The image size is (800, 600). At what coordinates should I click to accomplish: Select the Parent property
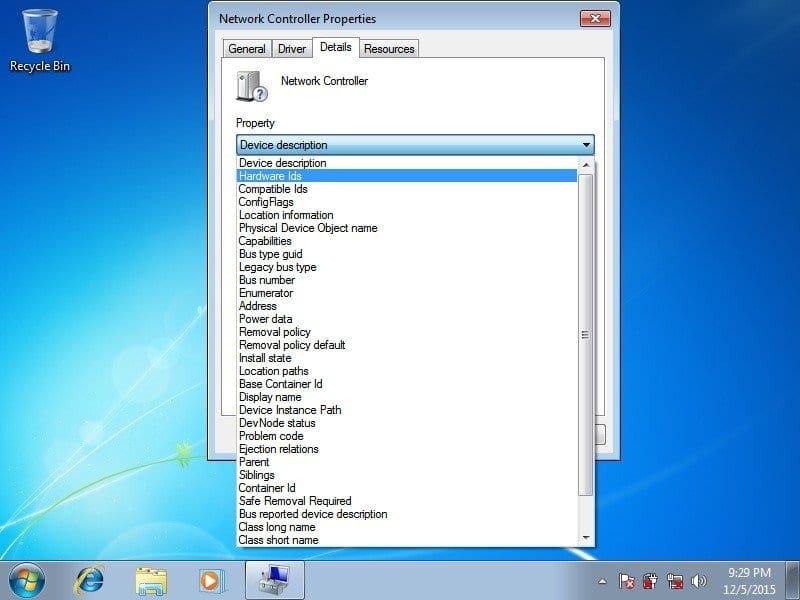pos(407,462)
